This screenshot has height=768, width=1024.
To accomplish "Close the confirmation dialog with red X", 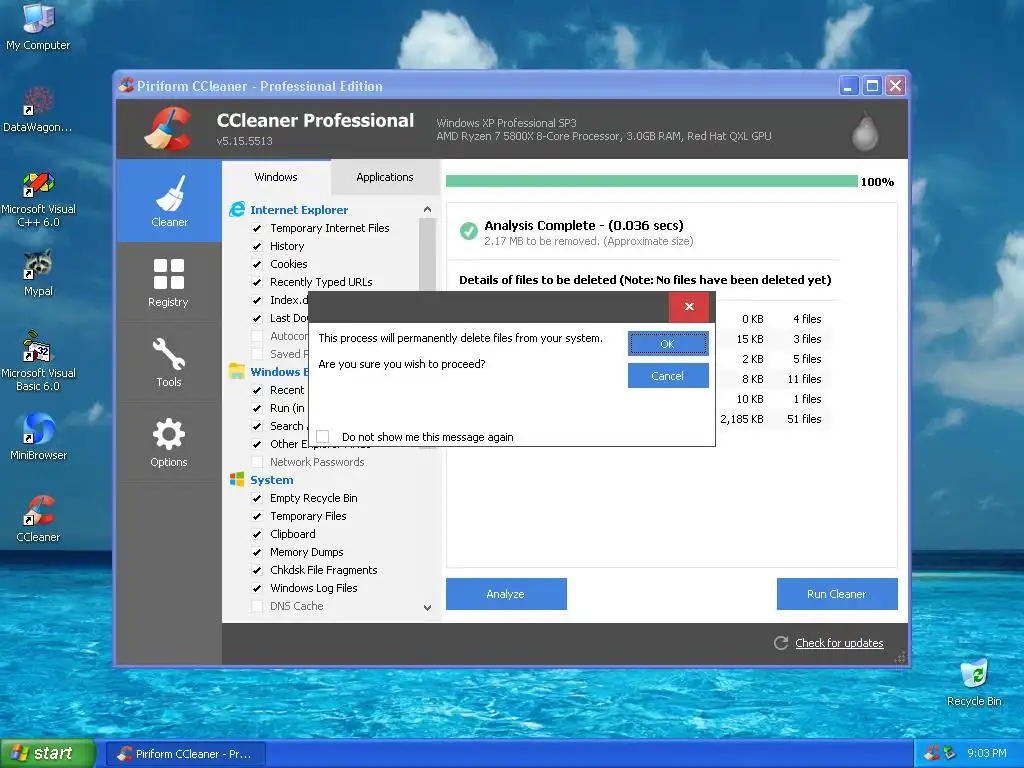I will pos(689,306).
